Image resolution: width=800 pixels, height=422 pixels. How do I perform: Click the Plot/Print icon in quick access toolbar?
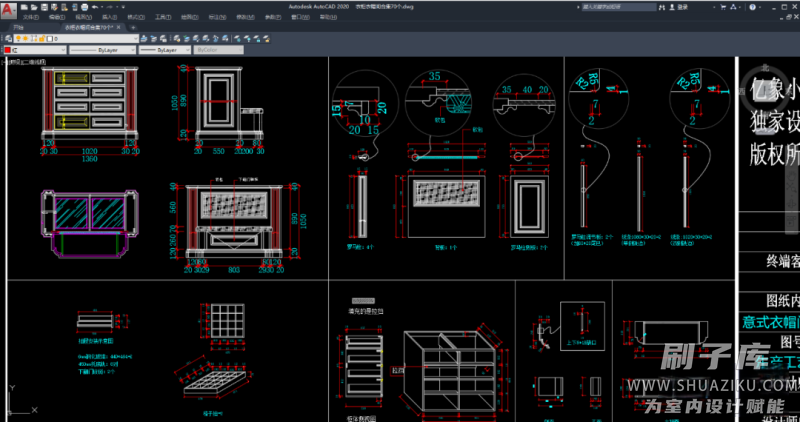click(x=84, y=6)
